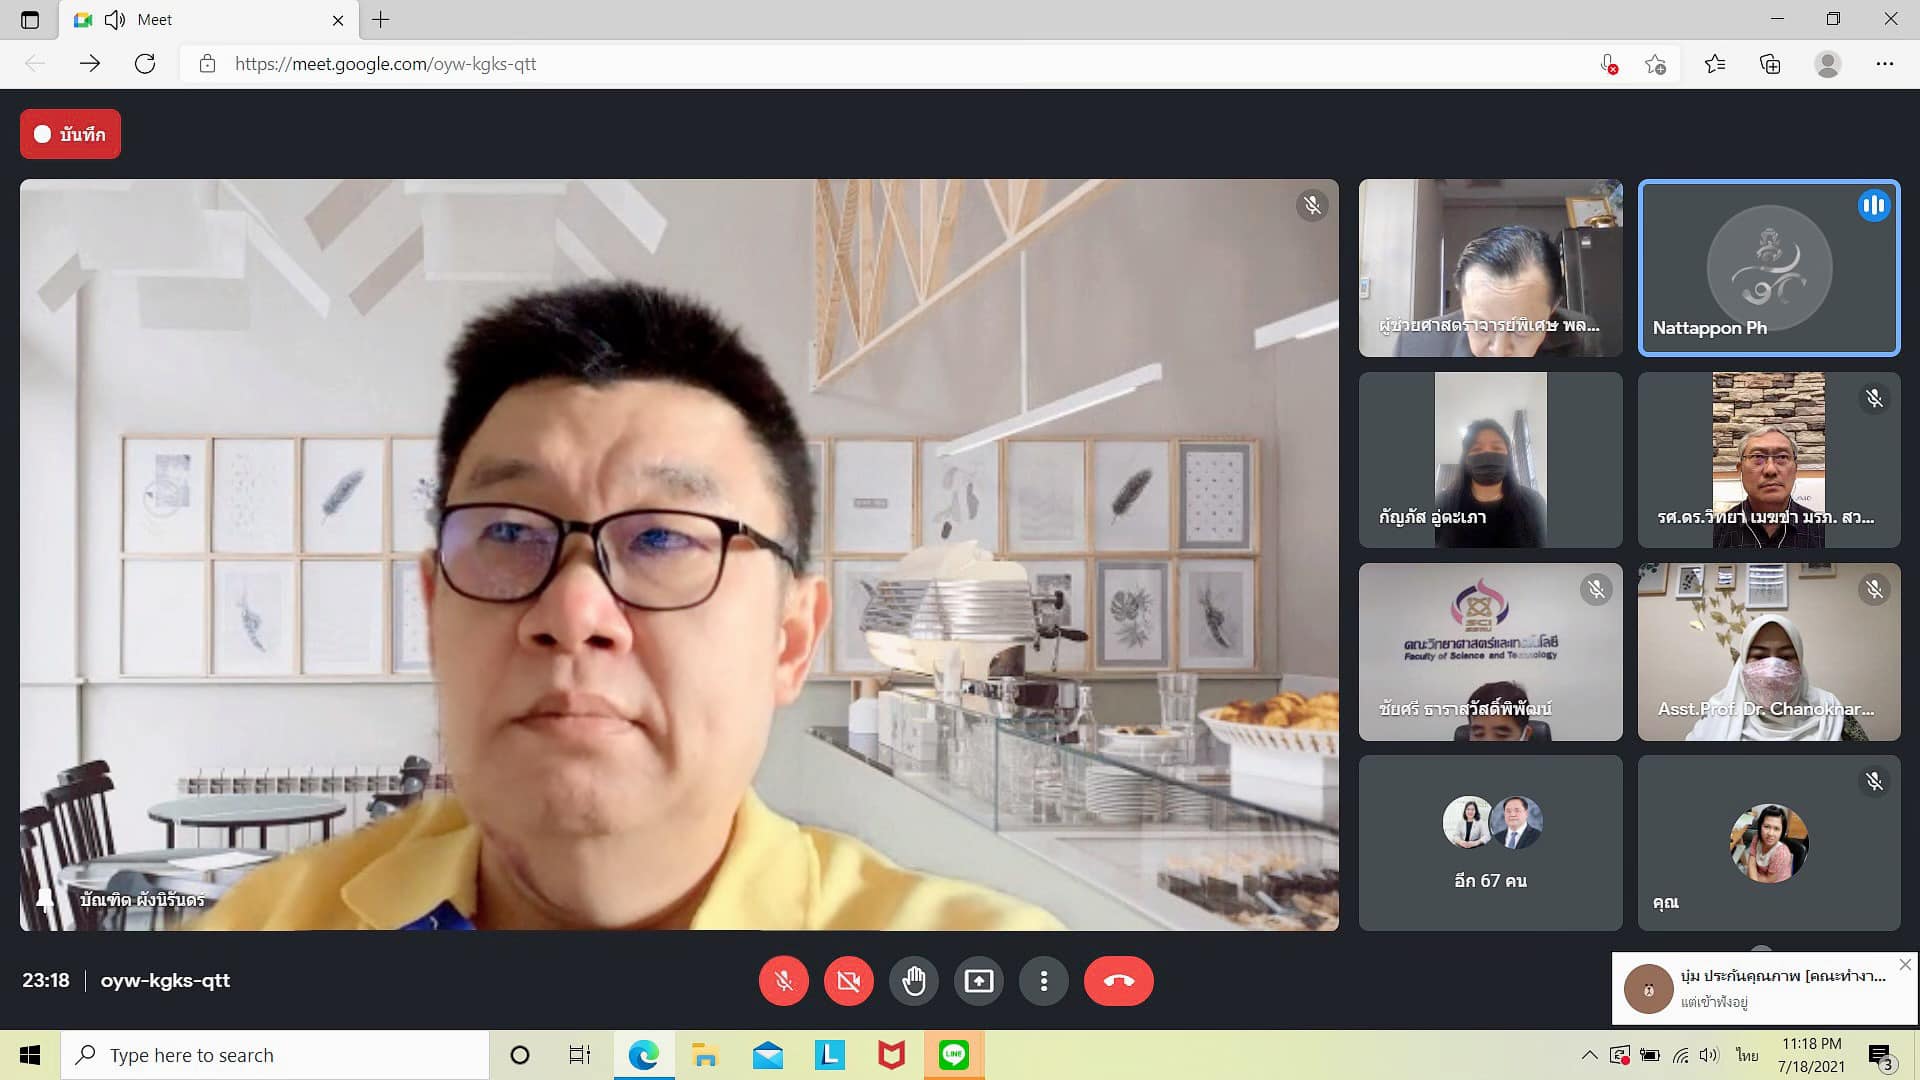Open the browser Collections icon

click(x=1770, y=64)
